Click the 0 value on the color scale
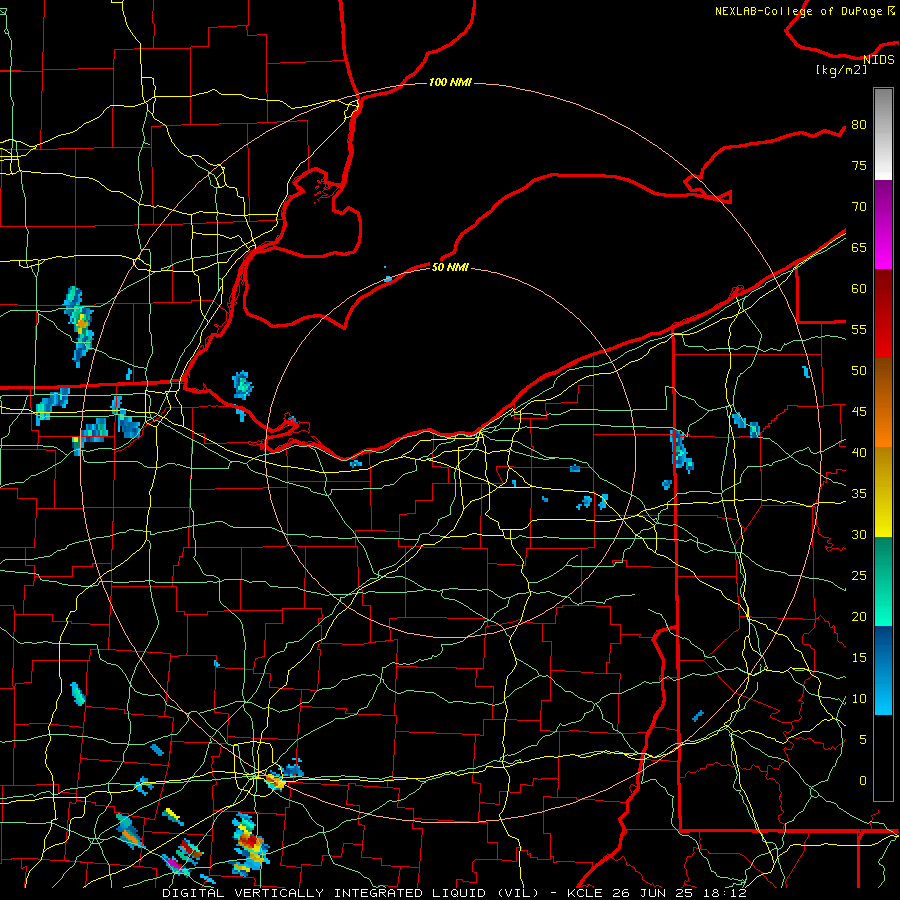The width and height of the screenshot is (900, 900). [x=863, y=781]
